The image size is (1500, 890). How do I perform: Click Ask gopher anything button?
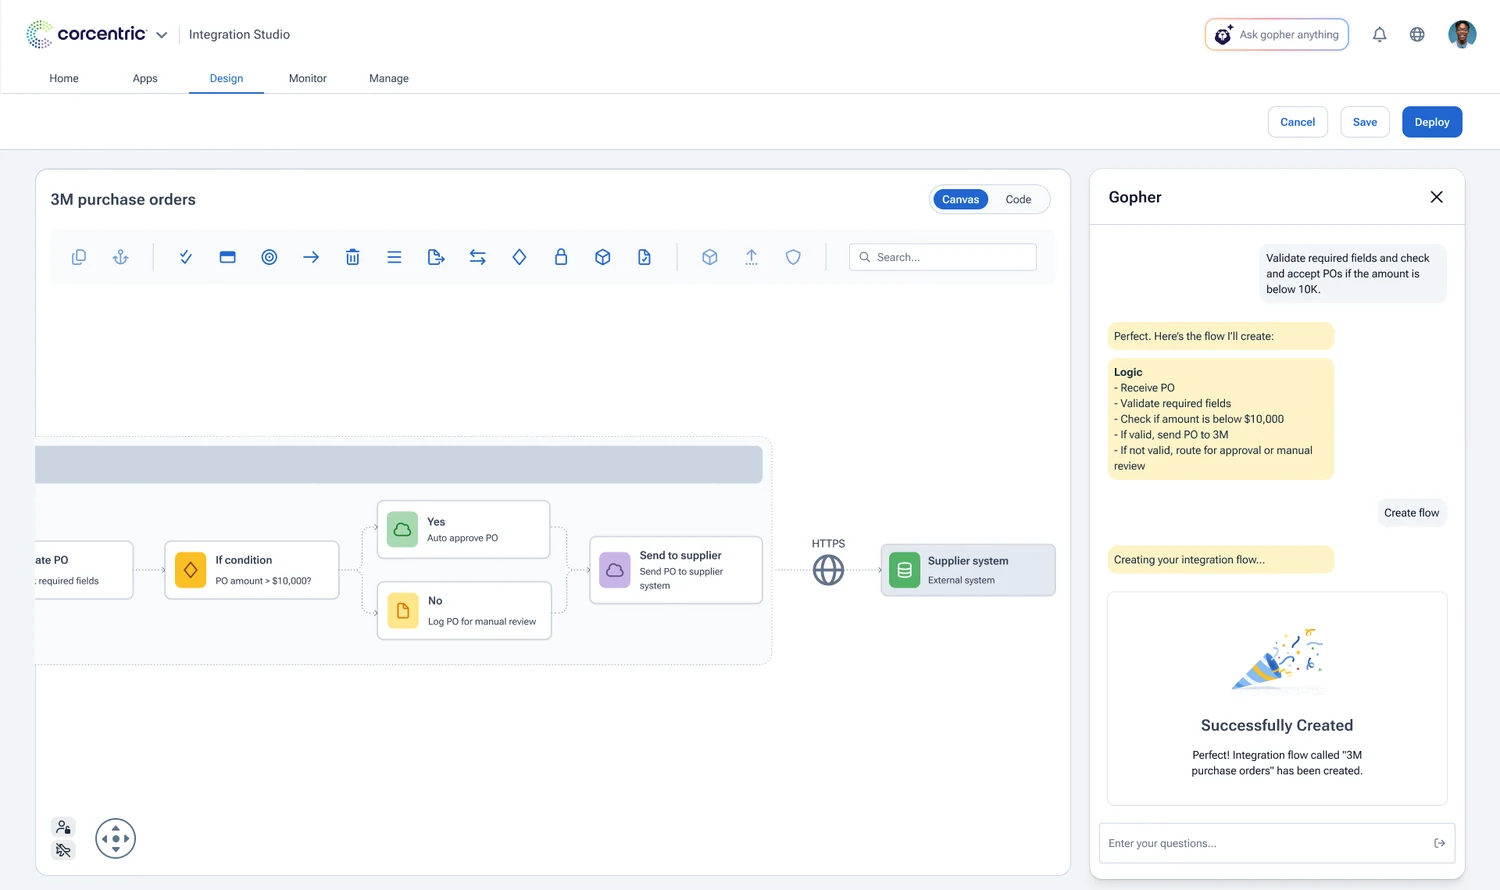pyautogui.click(x=1277, y=34)
